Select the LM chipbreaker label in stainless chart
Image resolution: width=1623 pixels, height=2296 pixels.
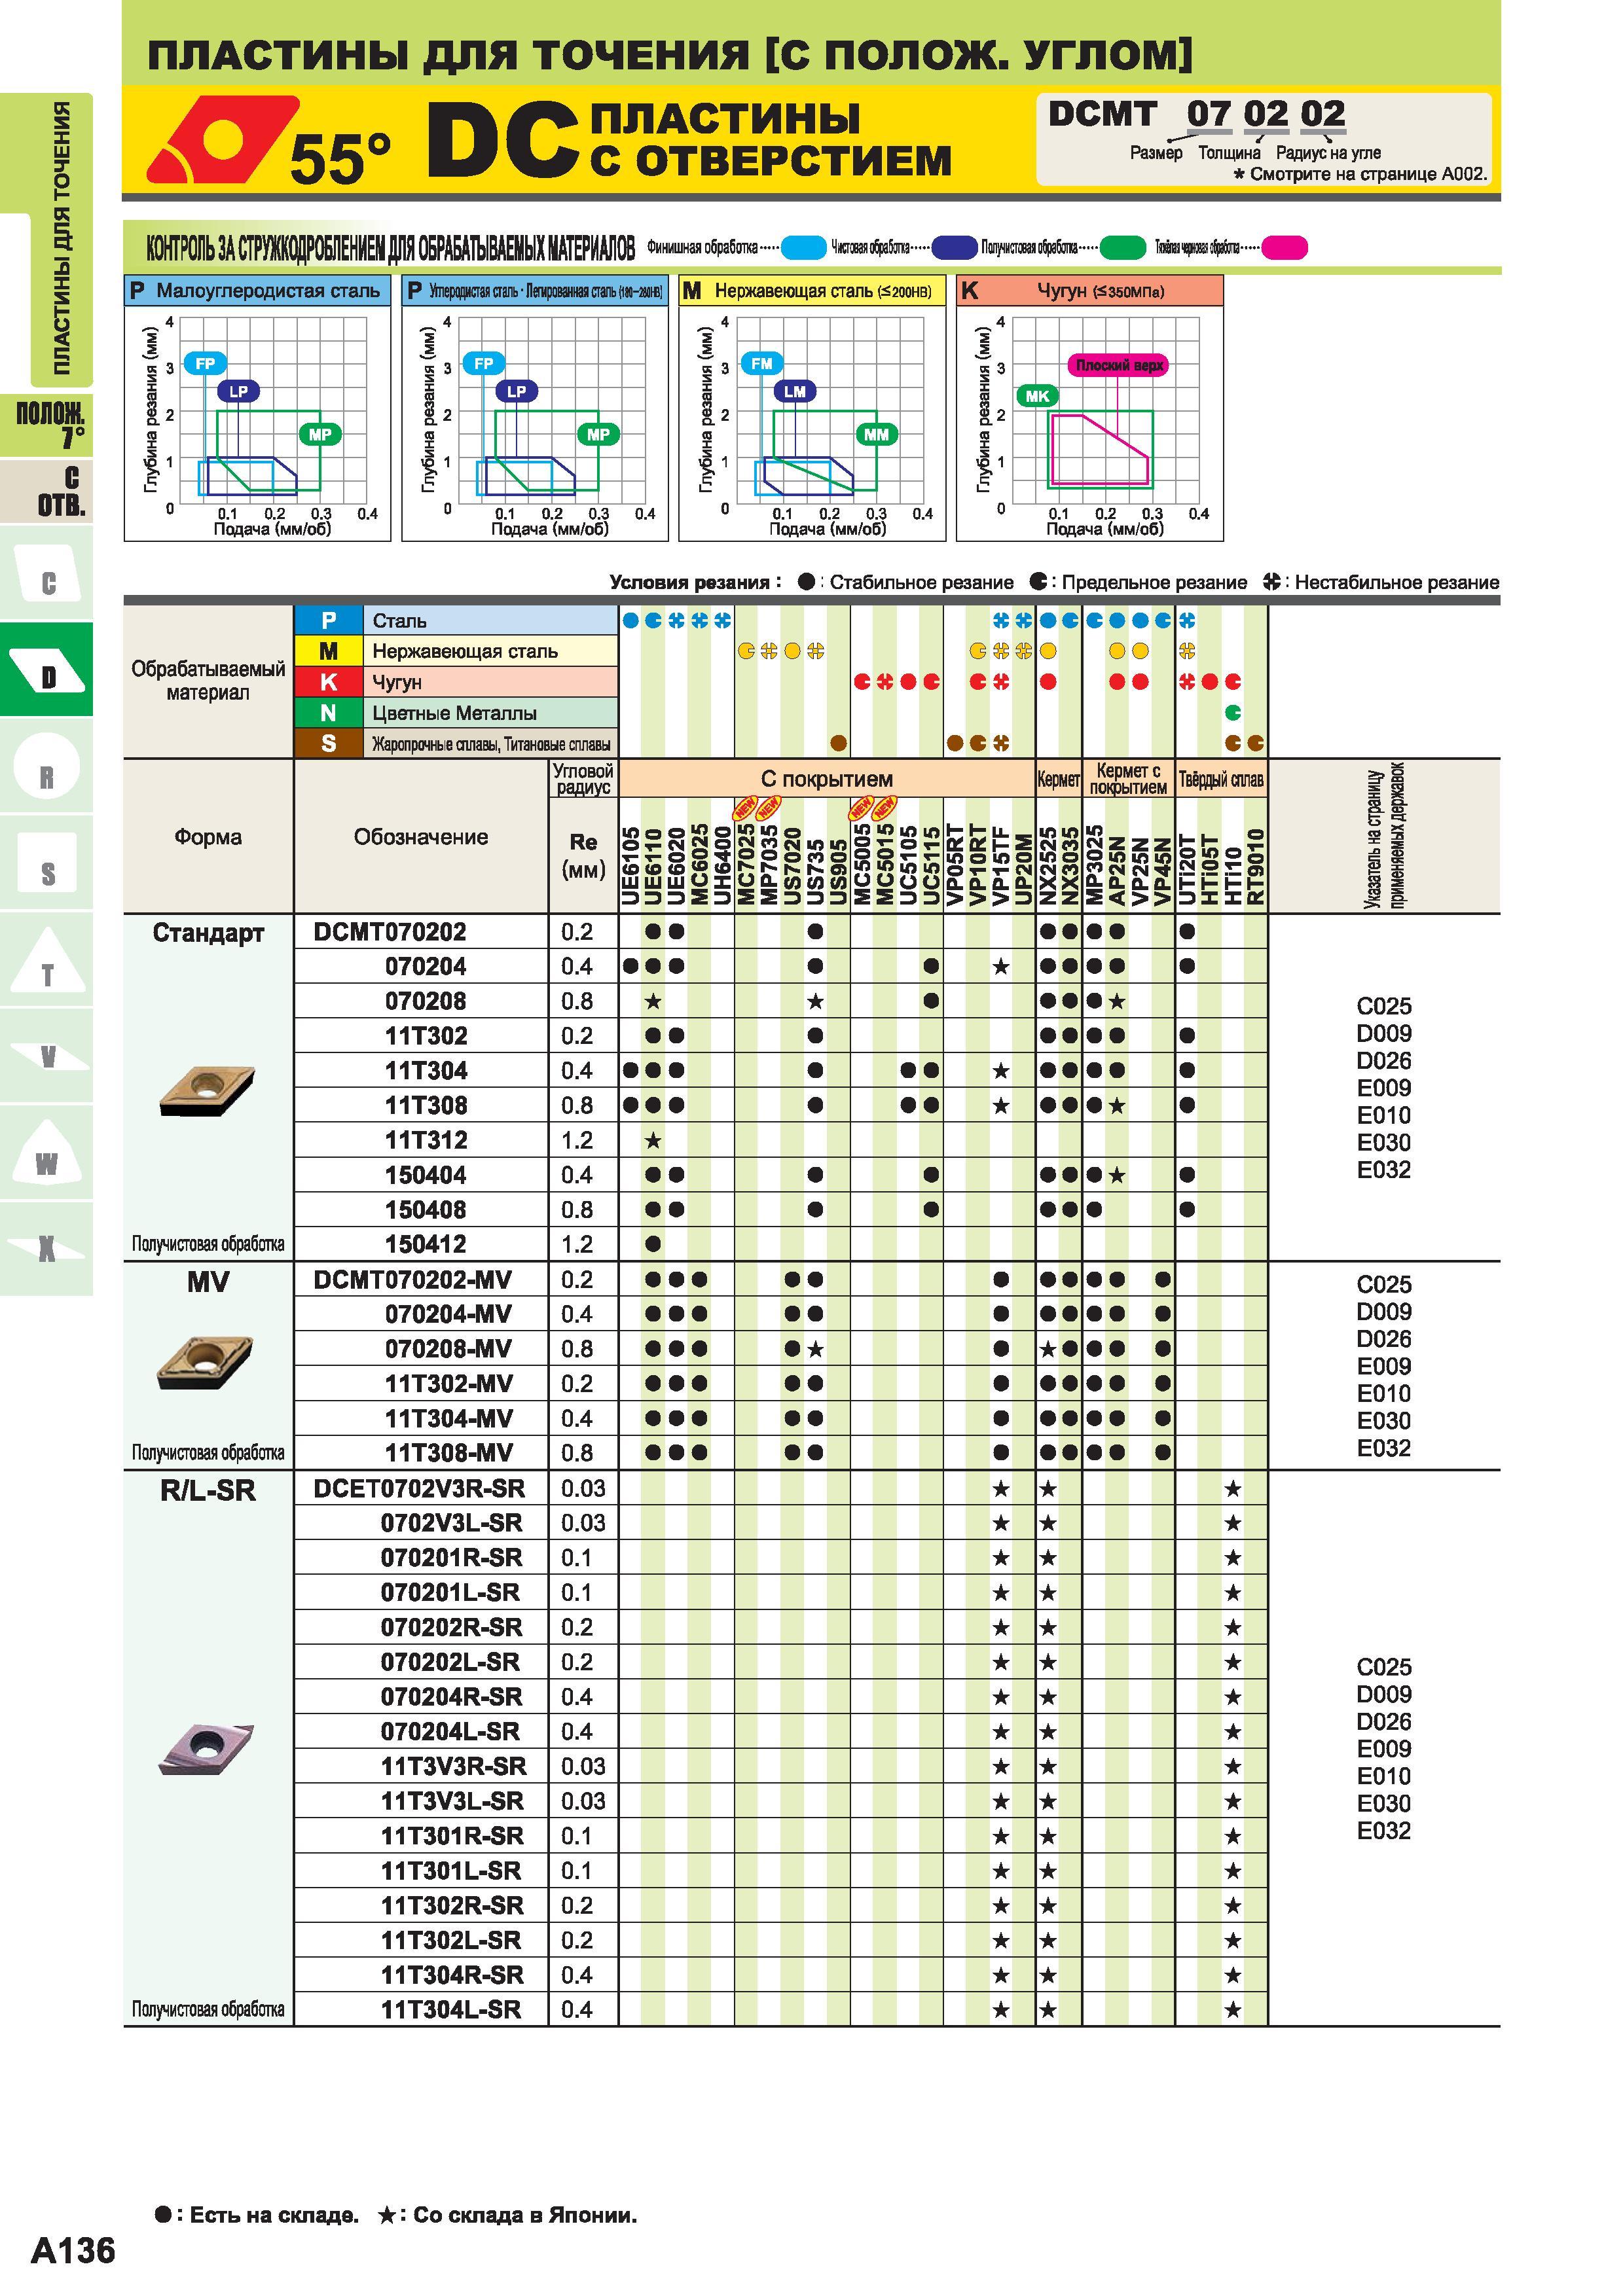click(x=795, y=391)
